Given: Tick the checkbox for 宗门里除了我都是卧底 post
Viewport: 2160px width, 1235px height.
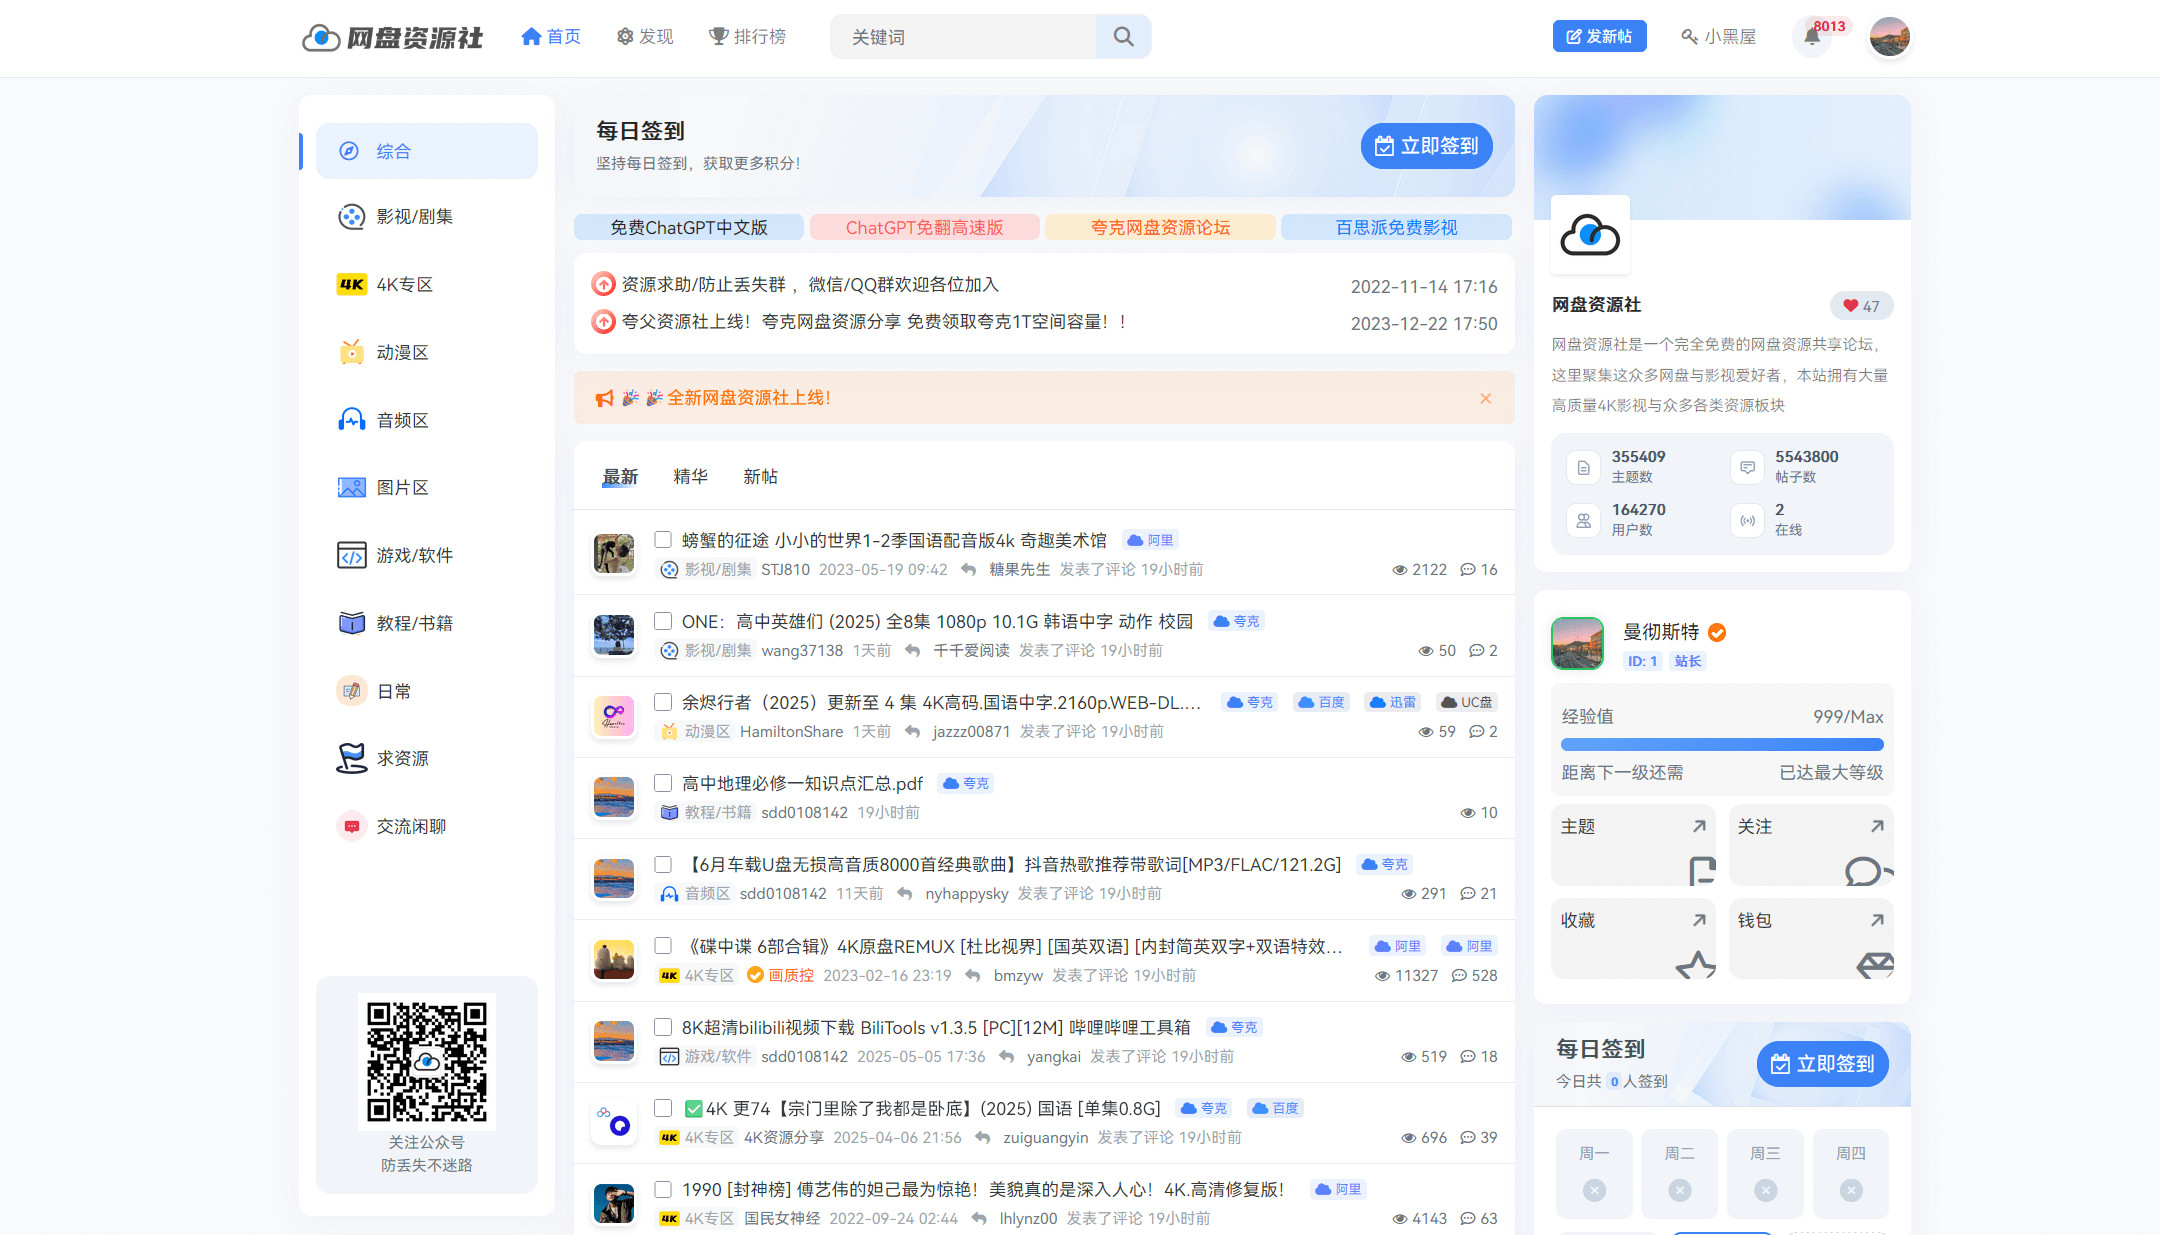Looking at the screenshot, I should [x=662, y=1108].
